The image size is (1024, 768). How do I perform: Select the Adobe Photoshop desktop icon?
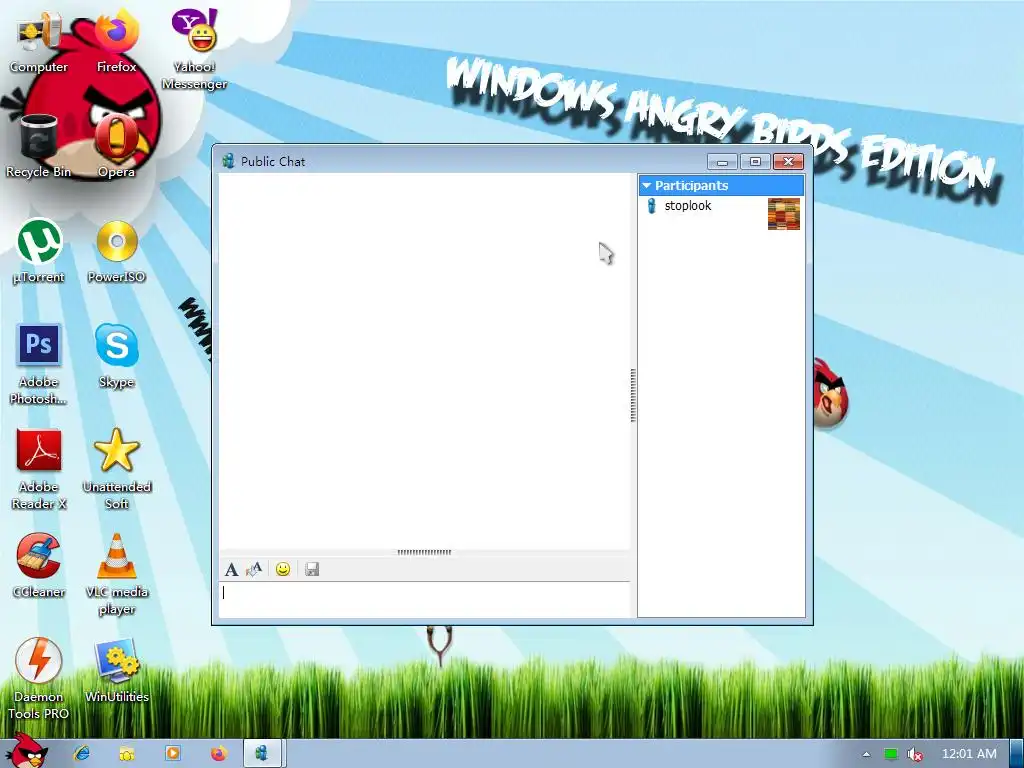(39, 364)
